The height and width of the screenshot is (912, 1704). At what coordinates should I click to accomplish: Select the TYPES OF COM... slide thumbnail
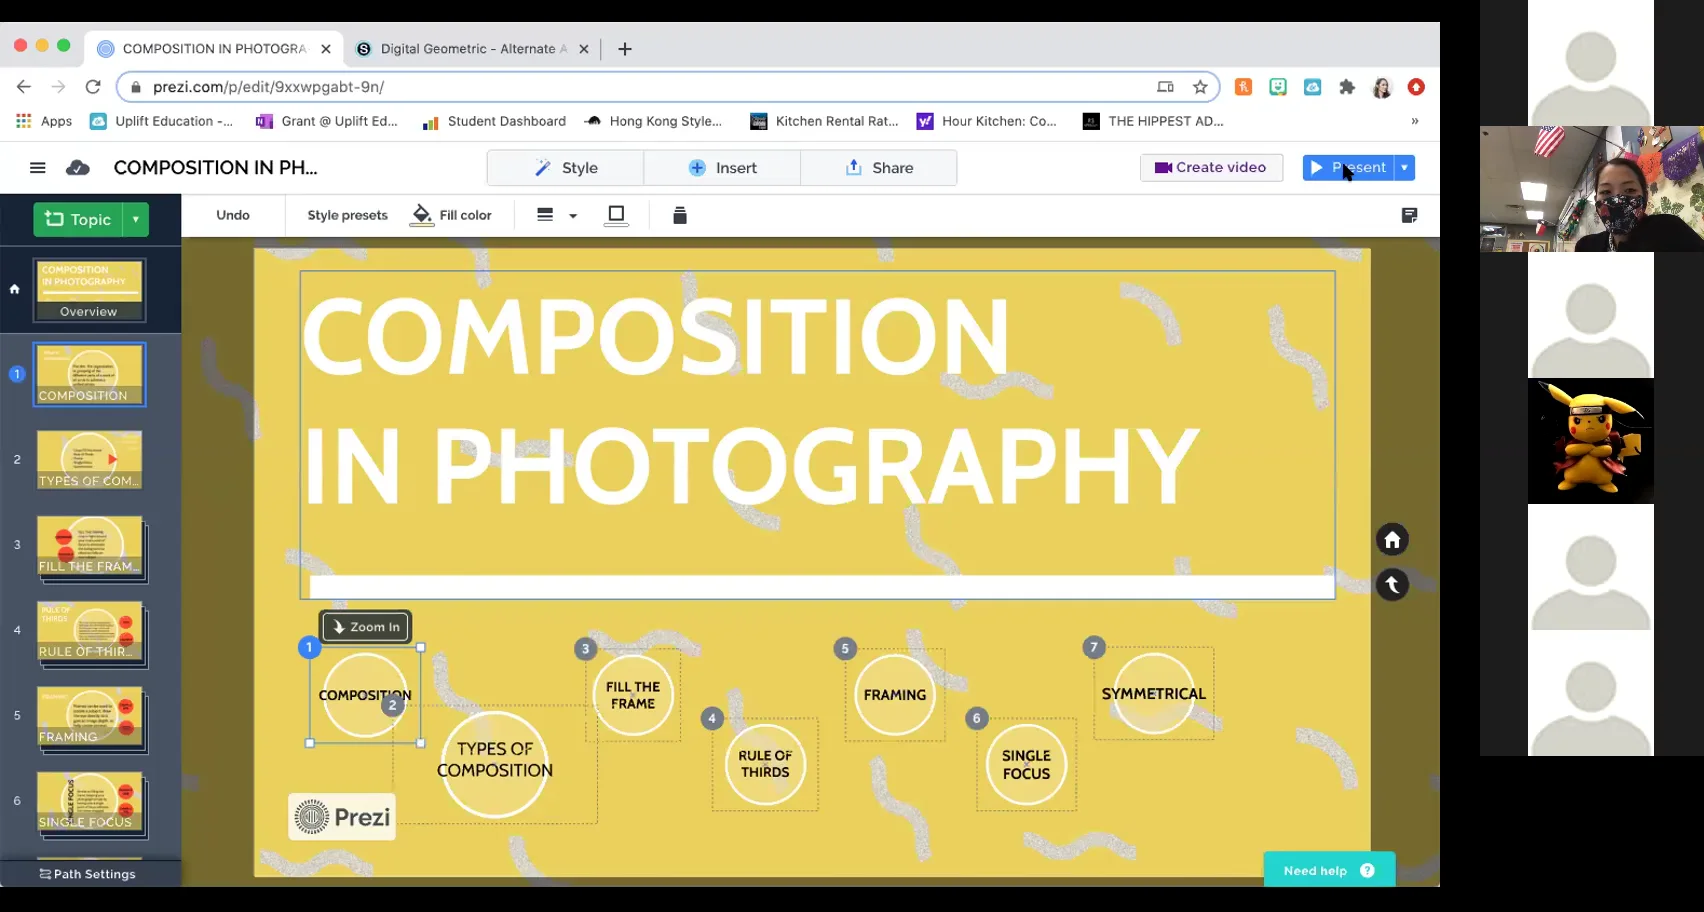click(90, 460)
